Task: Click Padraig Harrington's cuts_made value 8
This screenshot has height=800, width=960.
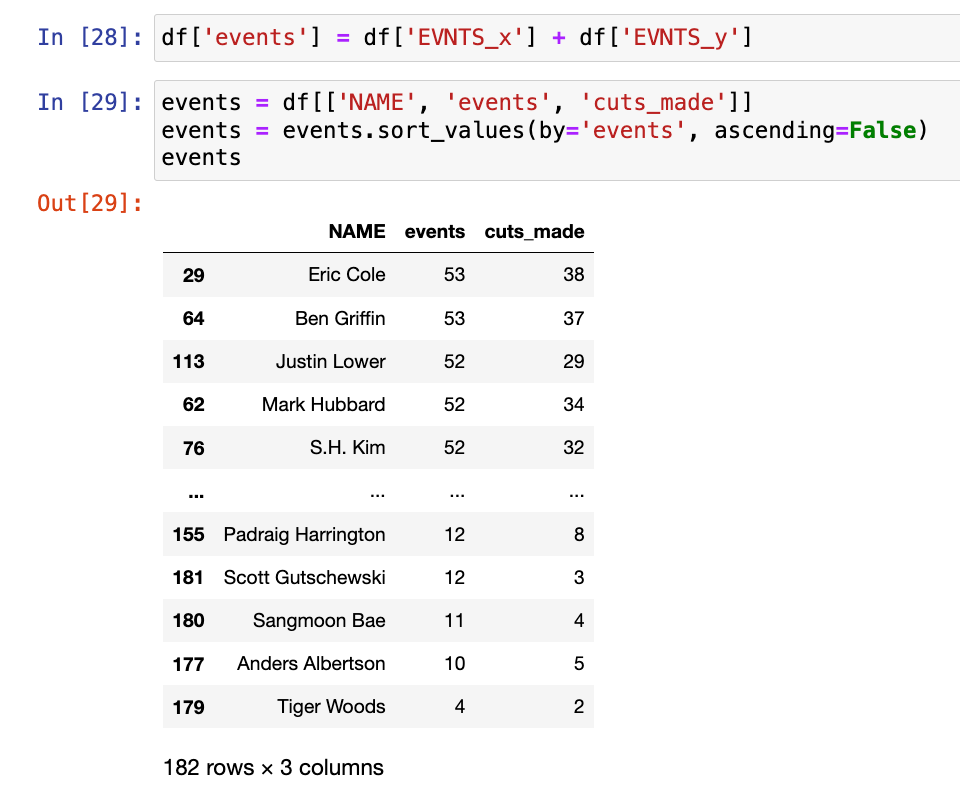Action: click(x=579, y=534)
